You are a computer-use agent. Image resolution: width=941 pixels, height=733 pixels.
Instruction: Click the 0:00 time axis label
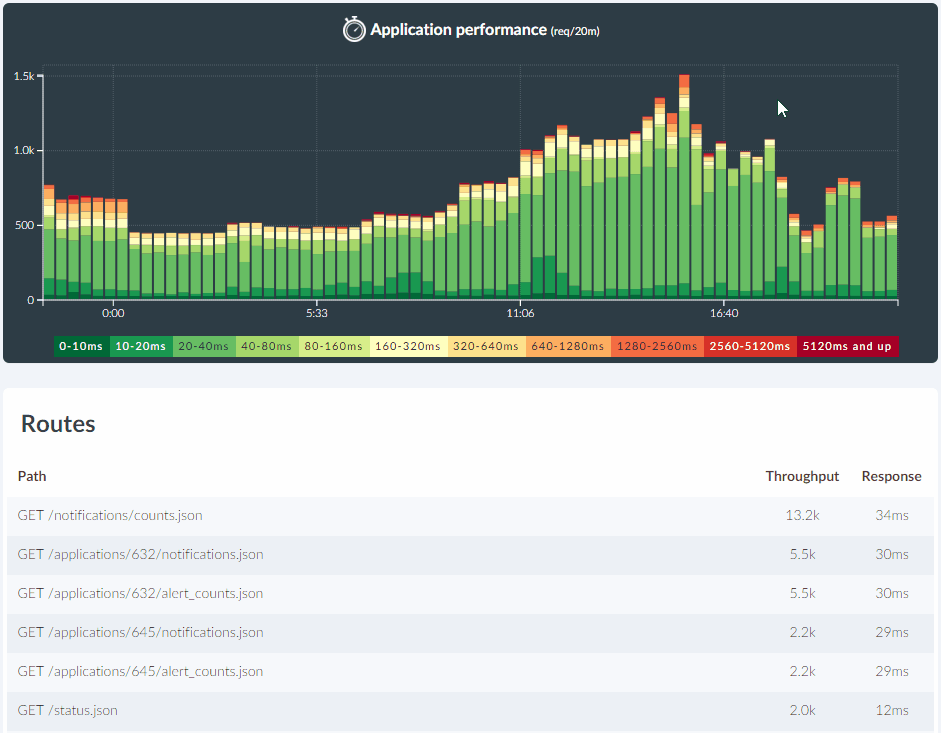(113, 313)
